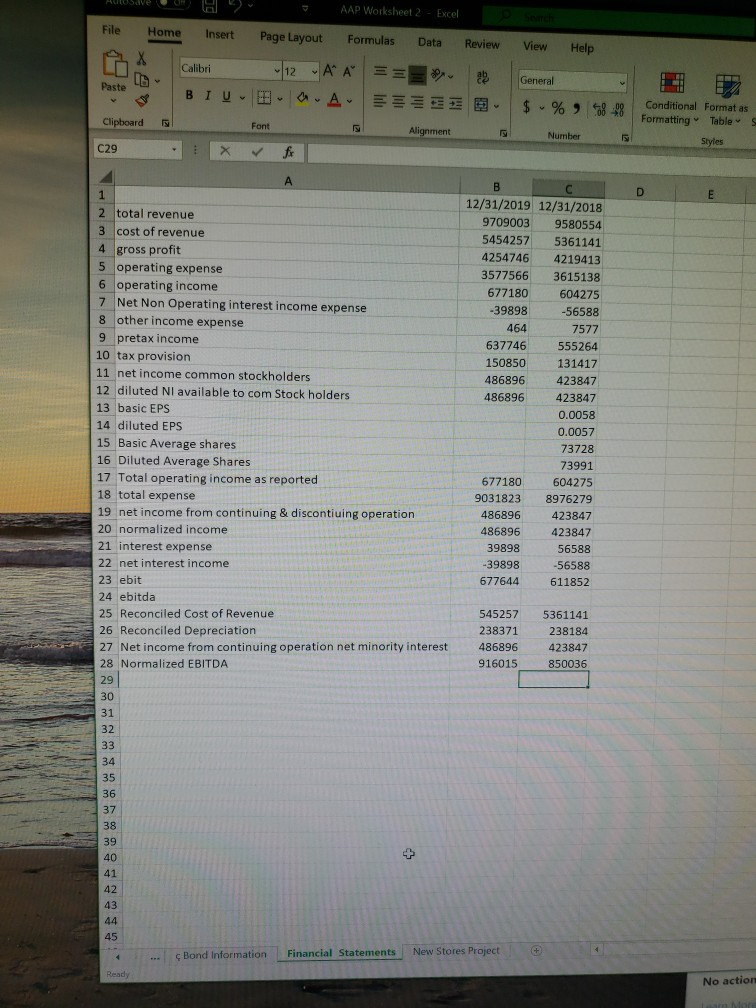The image size is (756, 1008).
Task: Click the Increase Indent icon
Action: pyautogui.click(x=456, y=104)
